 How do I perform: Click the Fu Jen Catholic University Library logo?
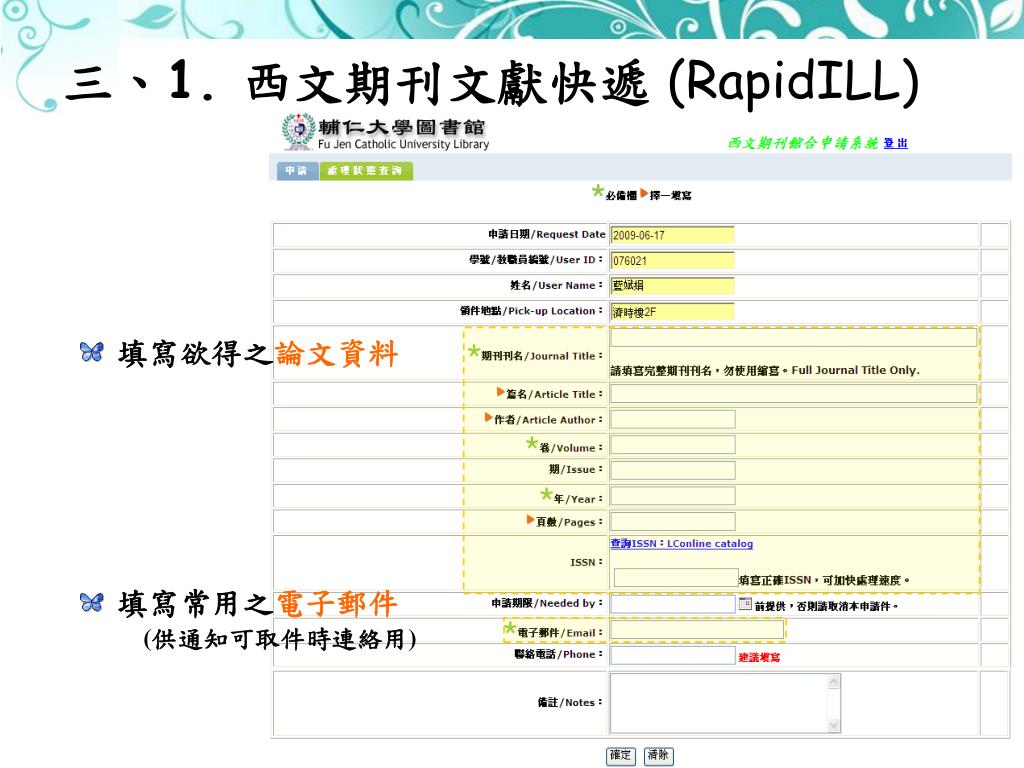coord(385,133)
